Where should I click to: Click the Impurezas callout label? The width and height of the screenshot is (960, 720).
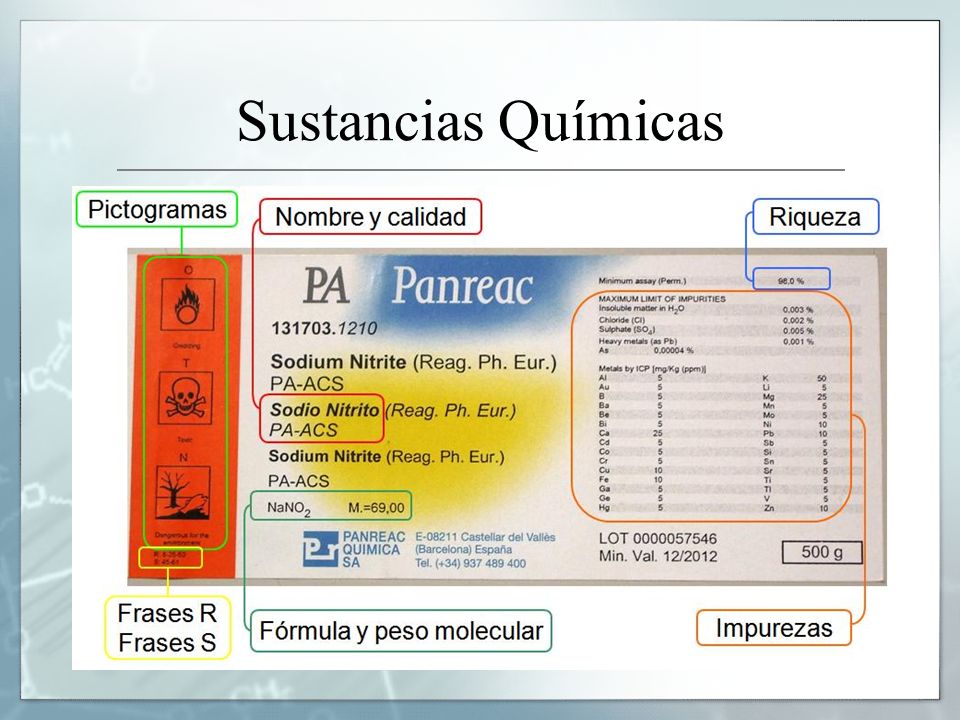(774, 628)
